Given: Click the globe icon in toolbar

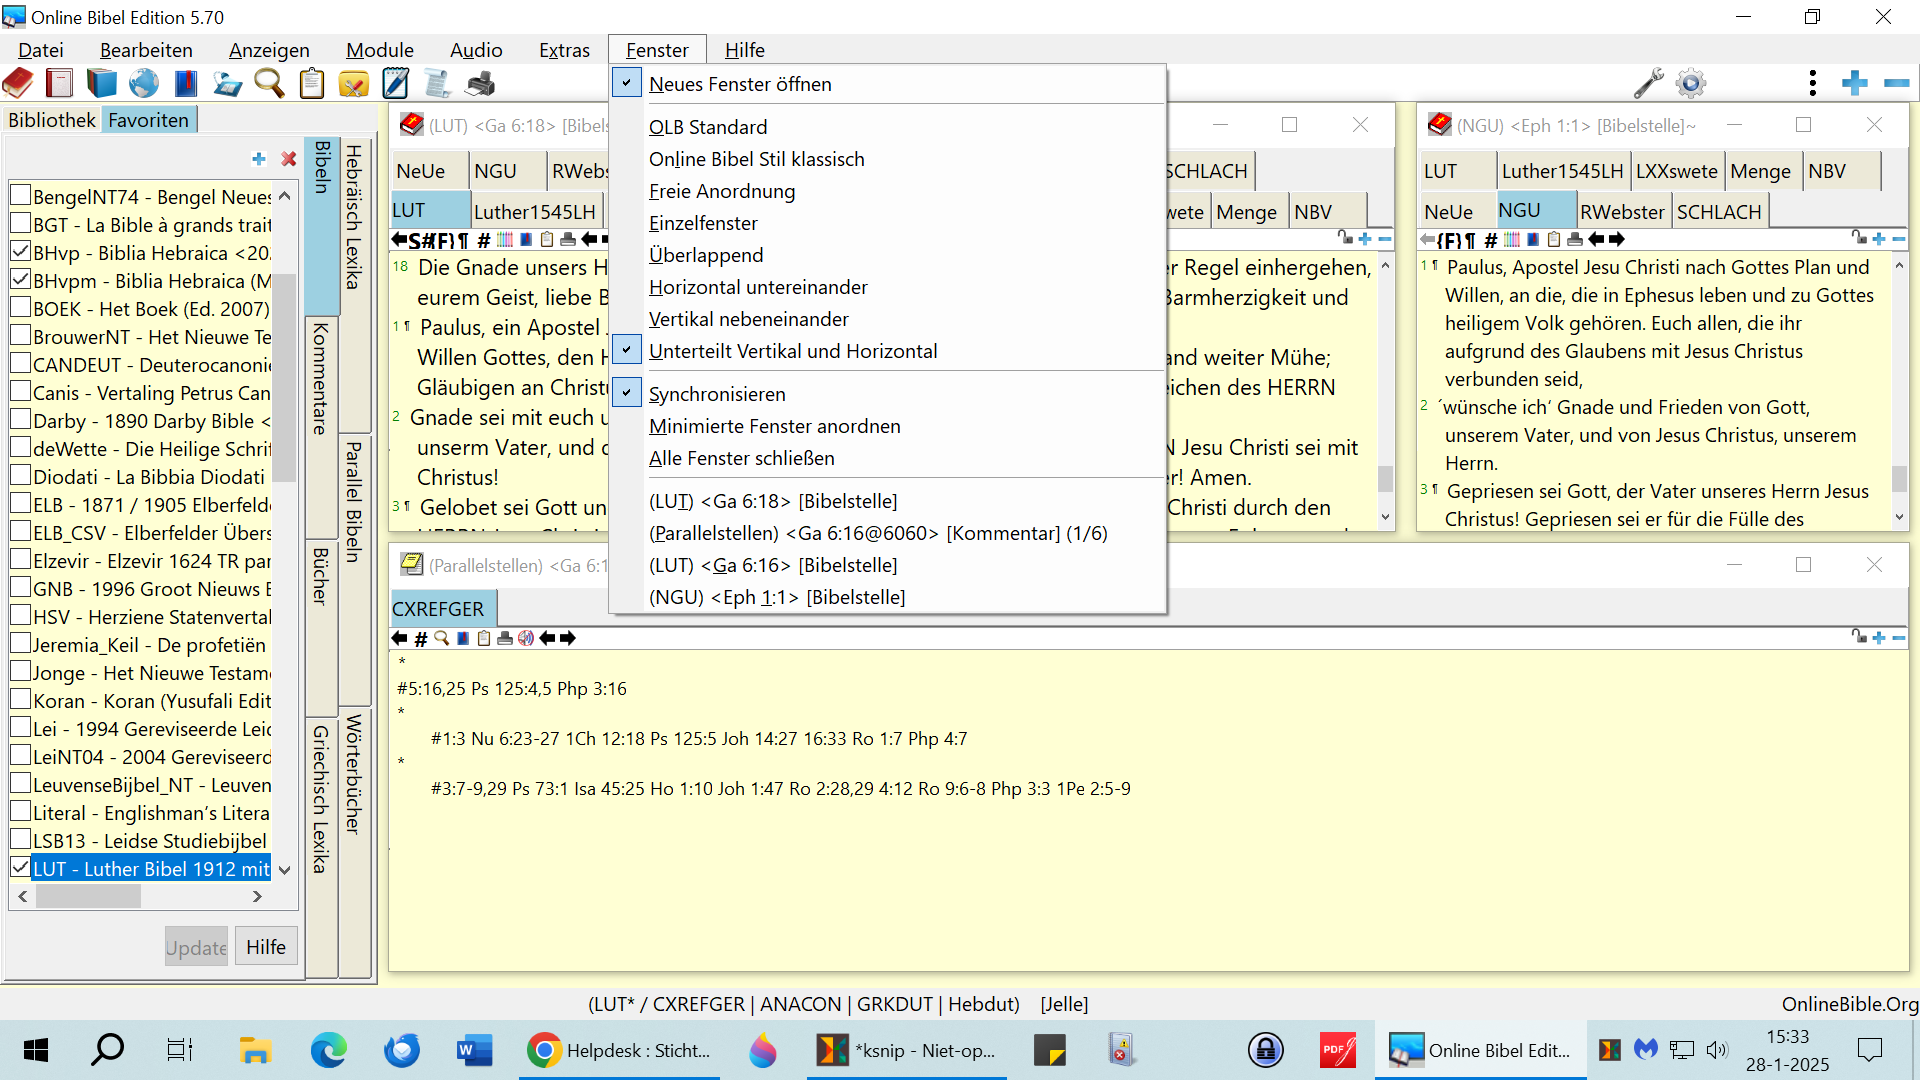Looking at the screenshot, I should coord(143,84).
